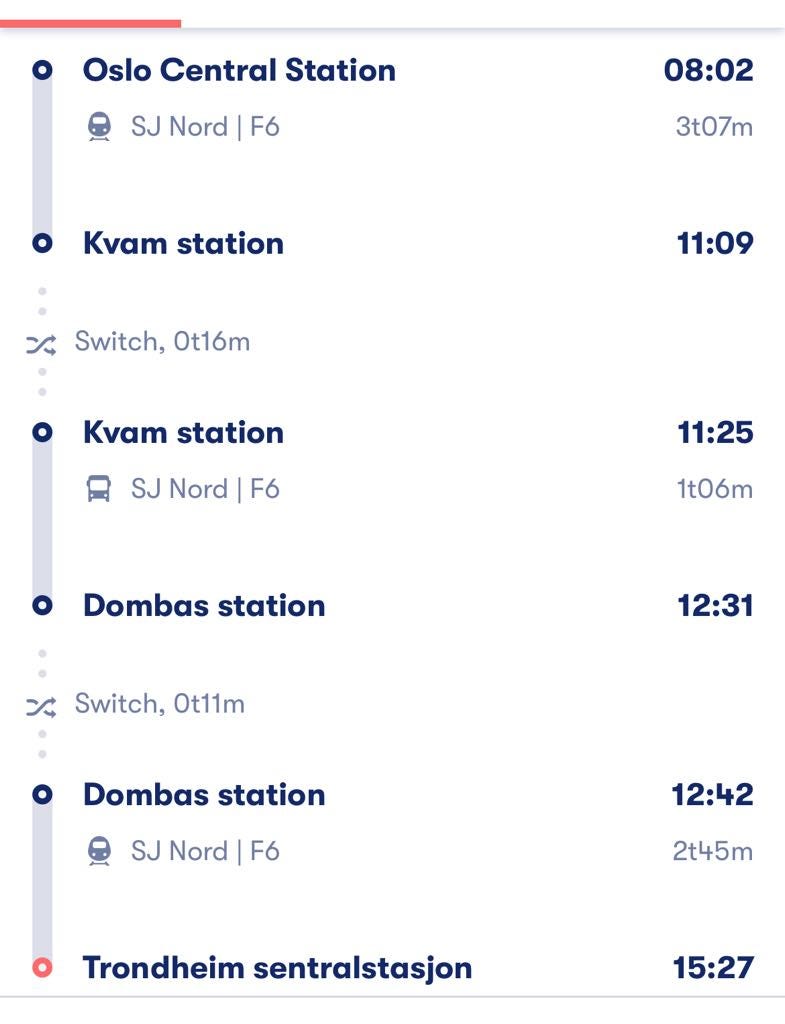Click the Switch, 0t11m transfer label
Image resolution: width=785 pixels, height=1024 pixels.
[159, 704]
